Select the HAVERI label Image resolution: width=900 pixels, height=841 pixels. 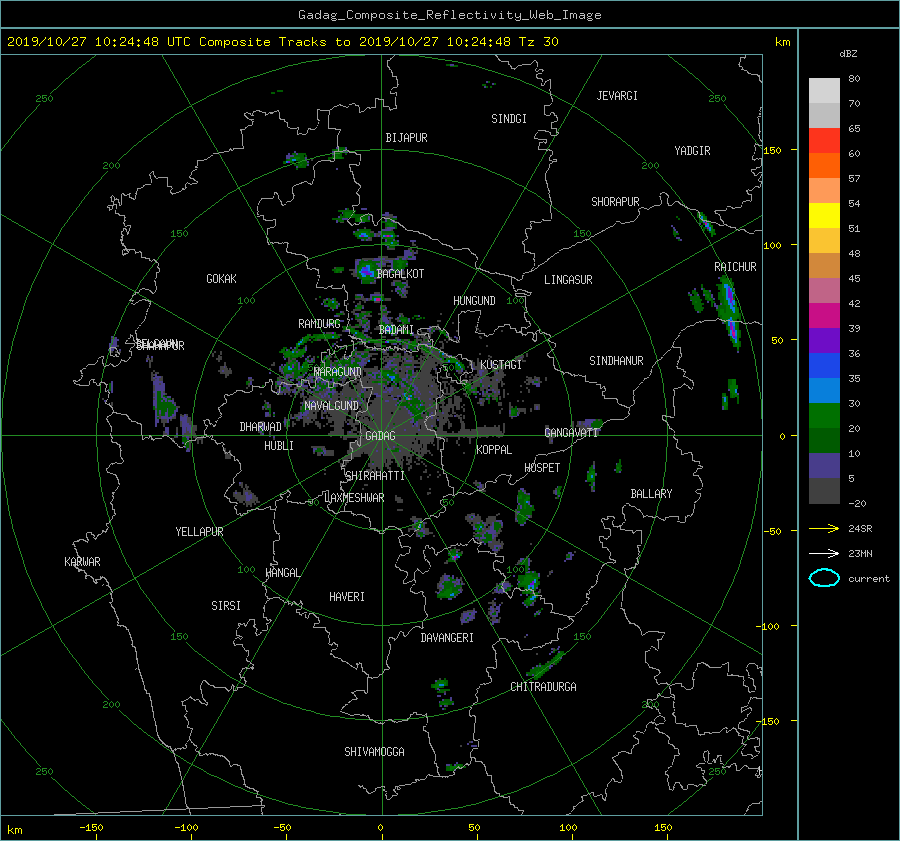point(347,597)
